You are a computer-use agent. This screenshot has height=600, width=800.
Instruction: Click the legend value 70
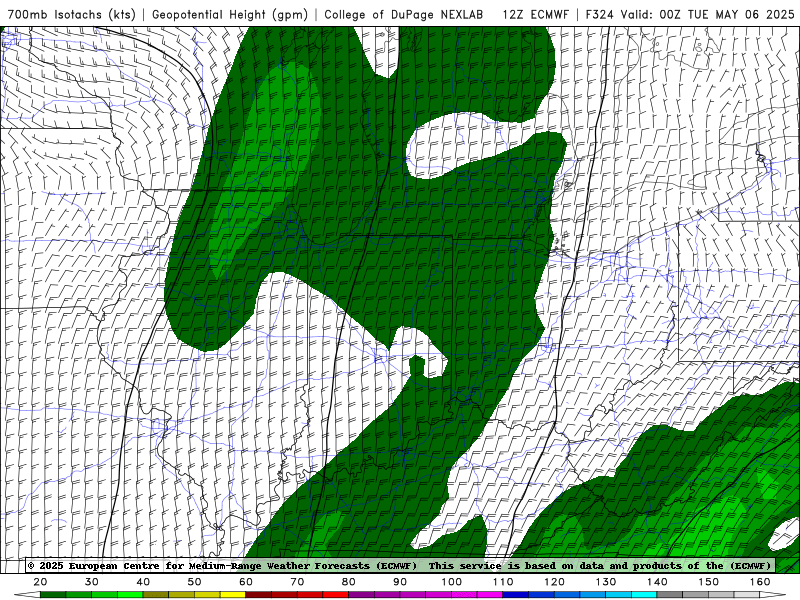[x=297, y=582]
